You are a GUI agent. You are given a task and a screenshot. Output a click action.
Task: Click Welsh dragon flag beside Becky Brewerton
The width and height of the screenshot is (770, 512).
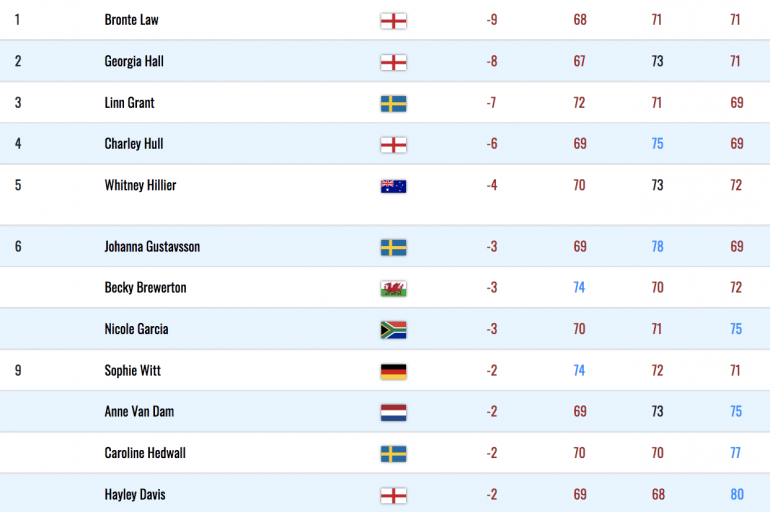pos(393,289)
